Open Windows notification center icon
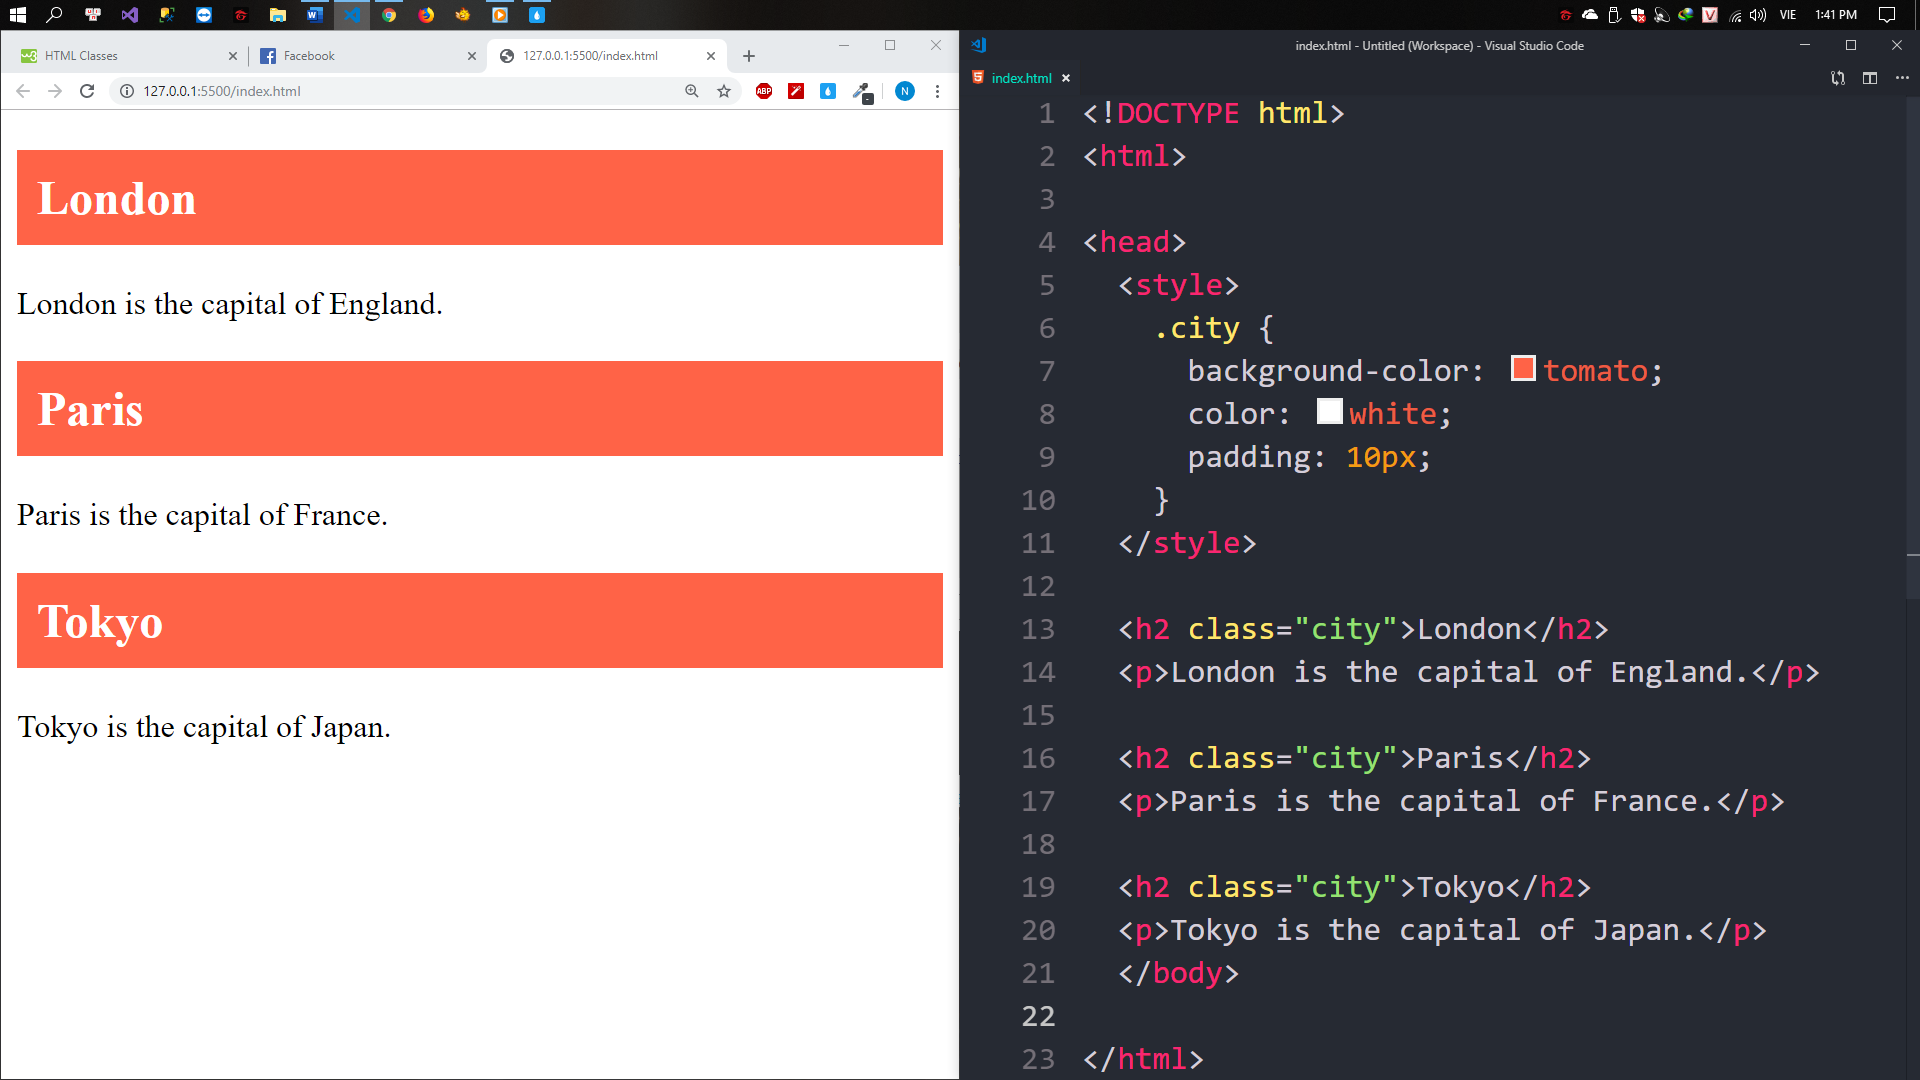The width and height of the screenshot is (1920, 1080). pos(1887,14)
